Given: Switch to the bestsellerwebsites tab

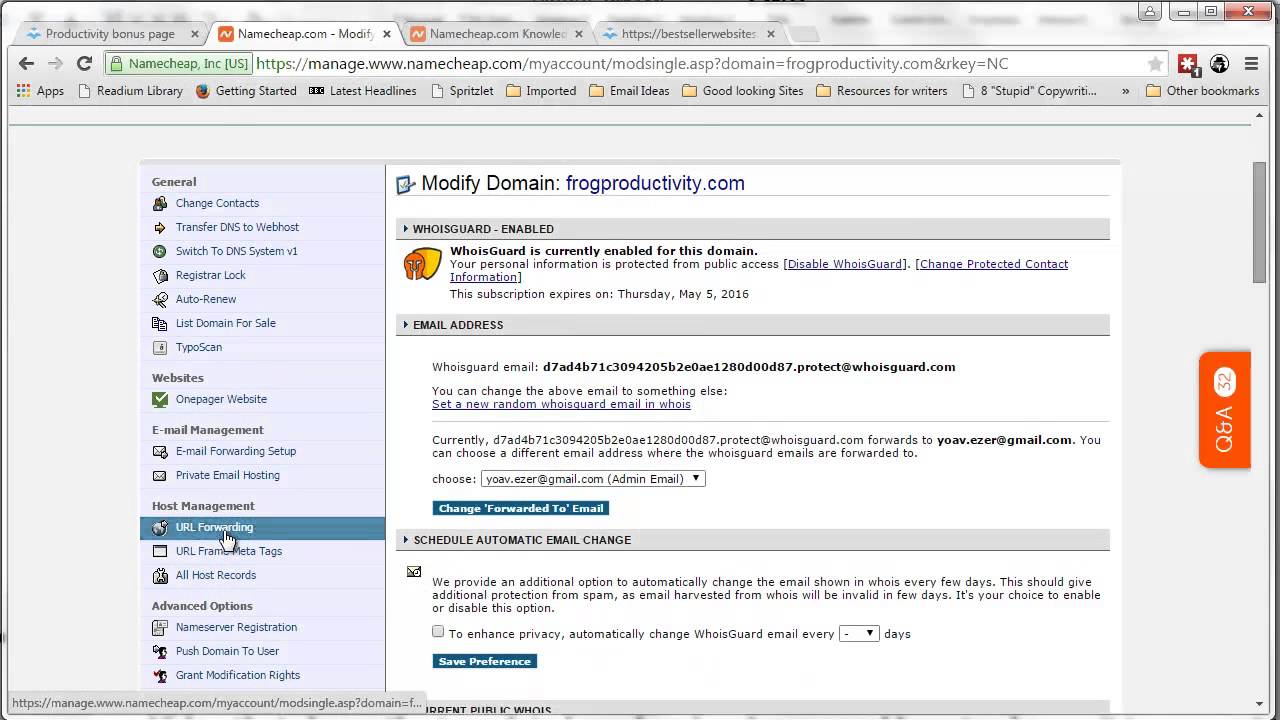Looking at the screenshot, I should coord(688,33).
